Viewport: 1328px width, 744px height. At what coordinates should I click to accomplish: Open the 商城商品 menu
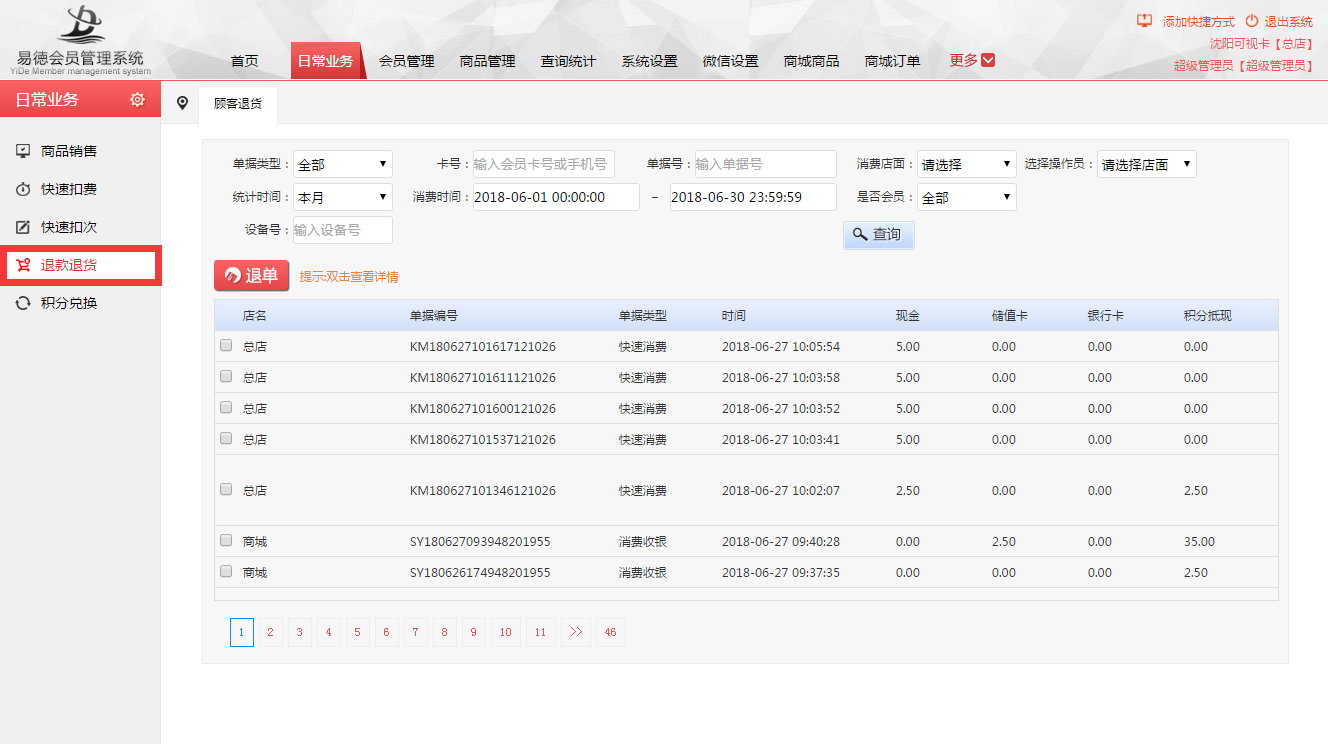coord(812,61)
